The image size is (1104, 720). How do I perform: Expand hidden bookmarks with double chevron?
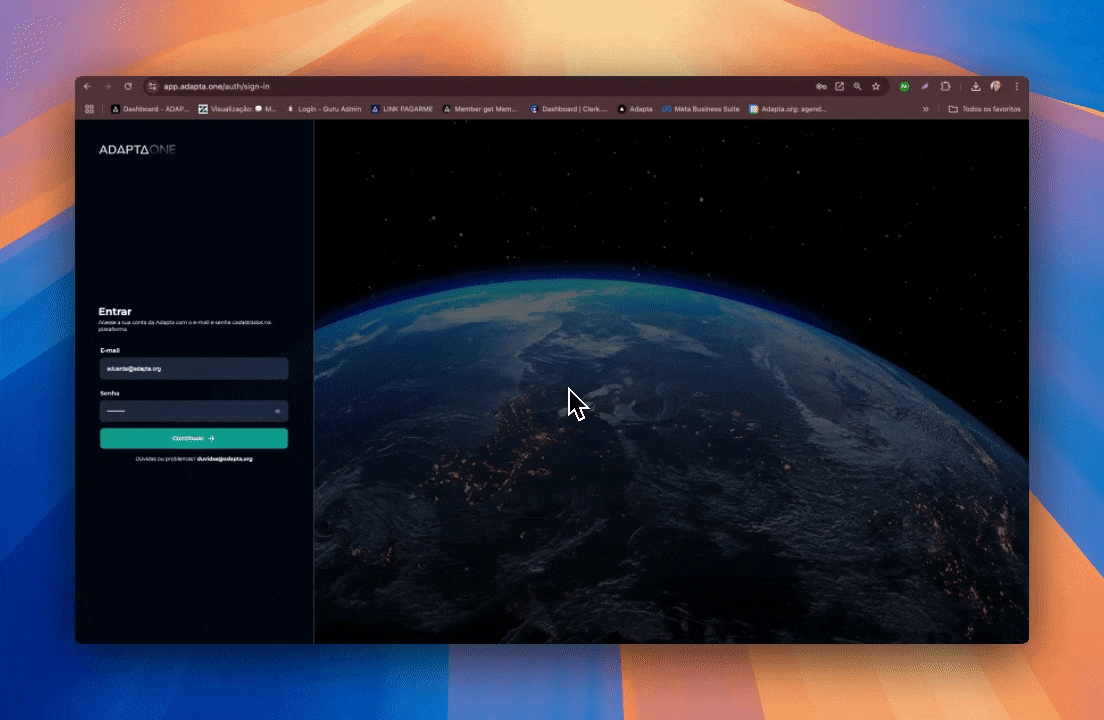925,109
